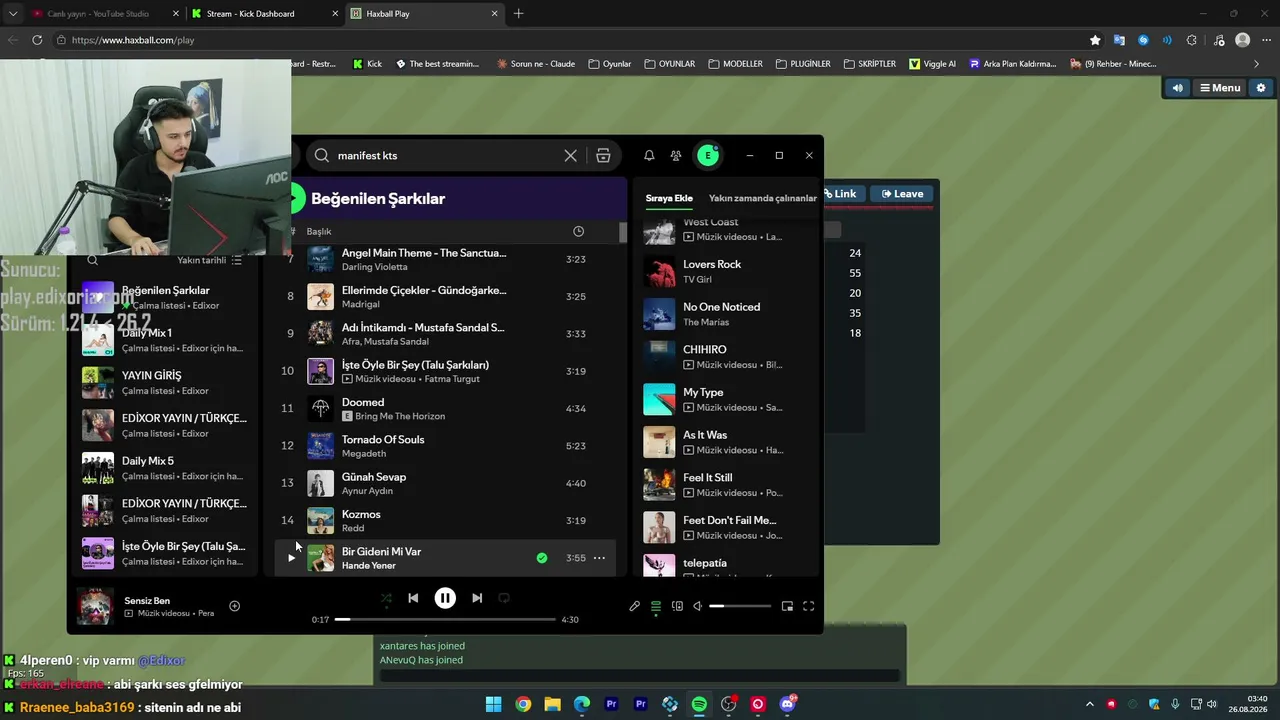Reload the Haxball page
This screenshot has height=720, width=1280.
click(37, 40)
